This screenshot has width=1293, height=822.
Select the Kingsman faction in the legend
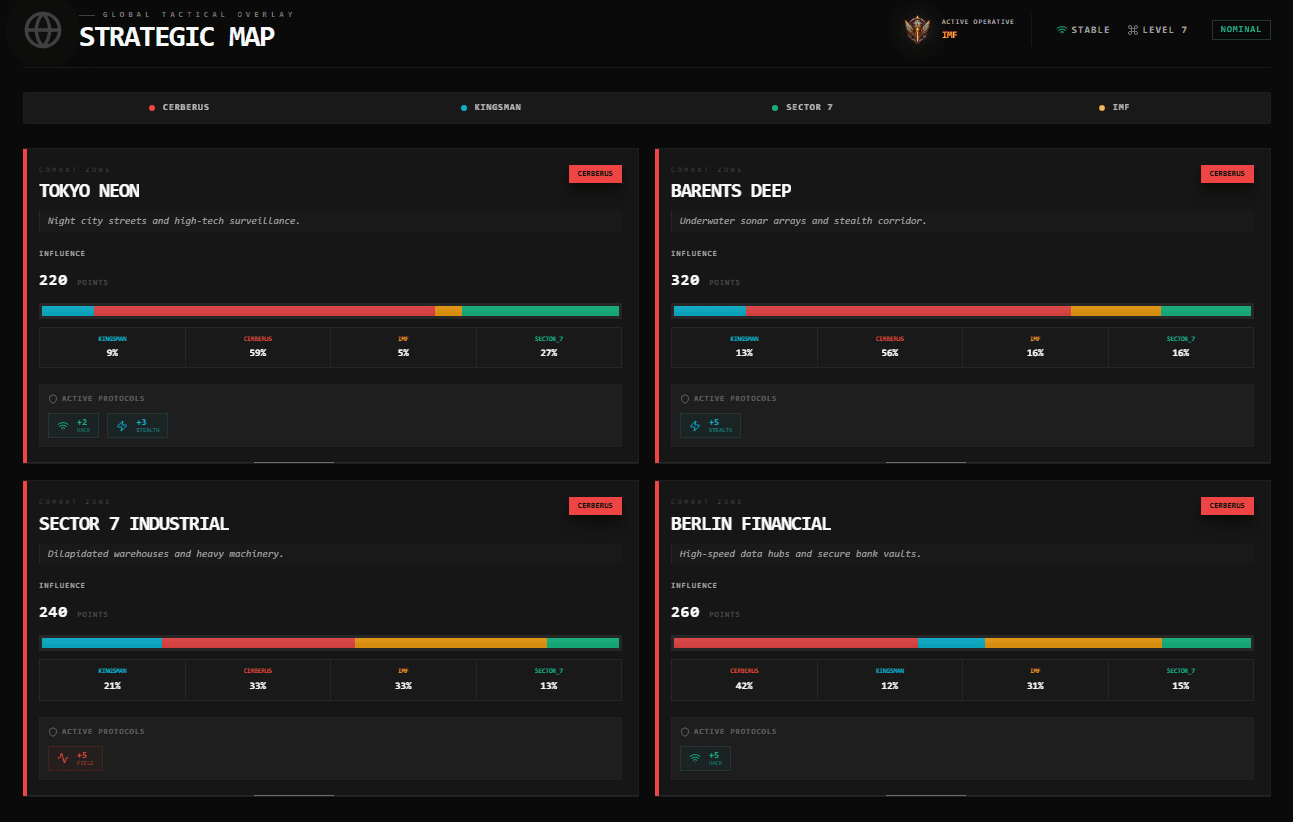(x=490, y=108)
